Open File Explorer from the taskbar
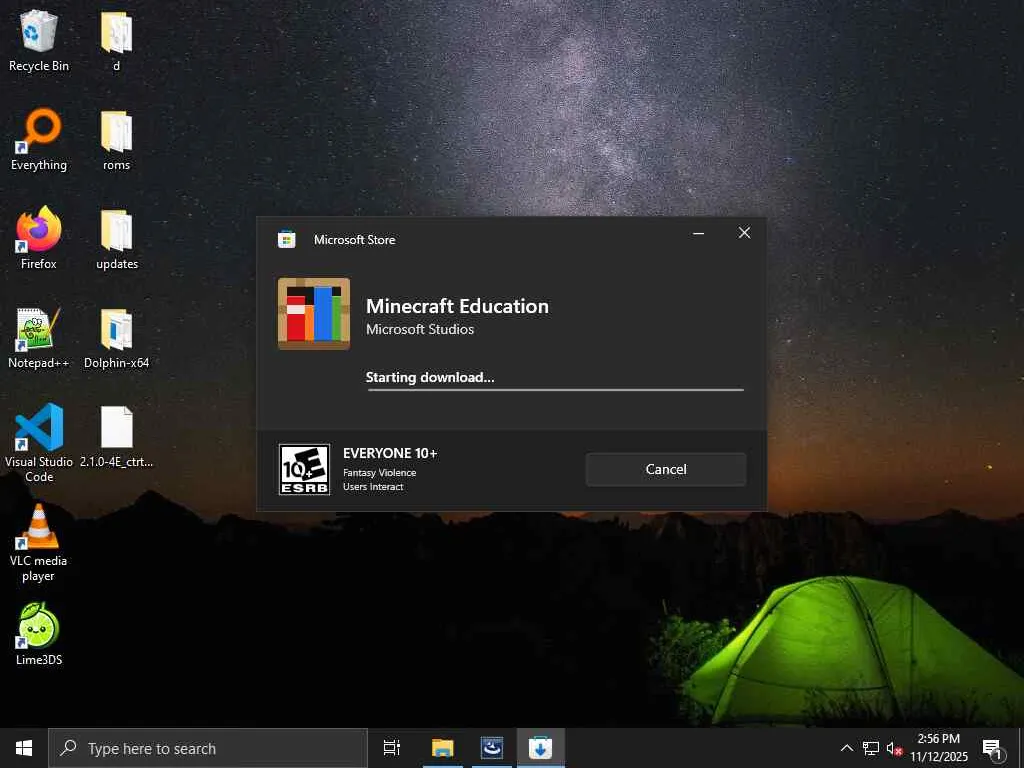The height and width of the screenshot is (768, 1024). pyautogui.click(x=443, y=748)
